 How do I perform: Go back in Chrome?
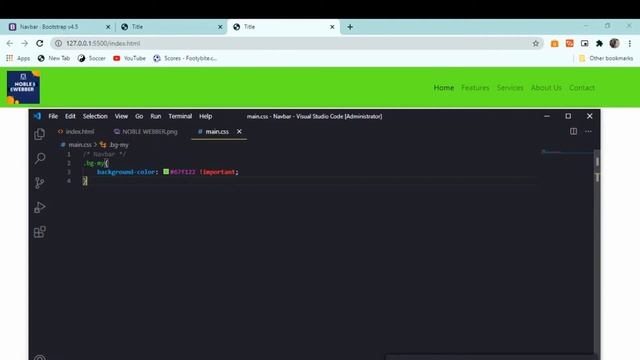10,43
